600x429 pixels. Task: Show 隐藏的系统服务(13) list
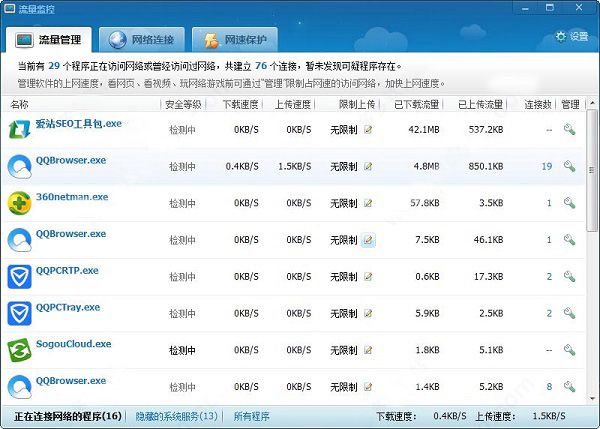(176, 416)
